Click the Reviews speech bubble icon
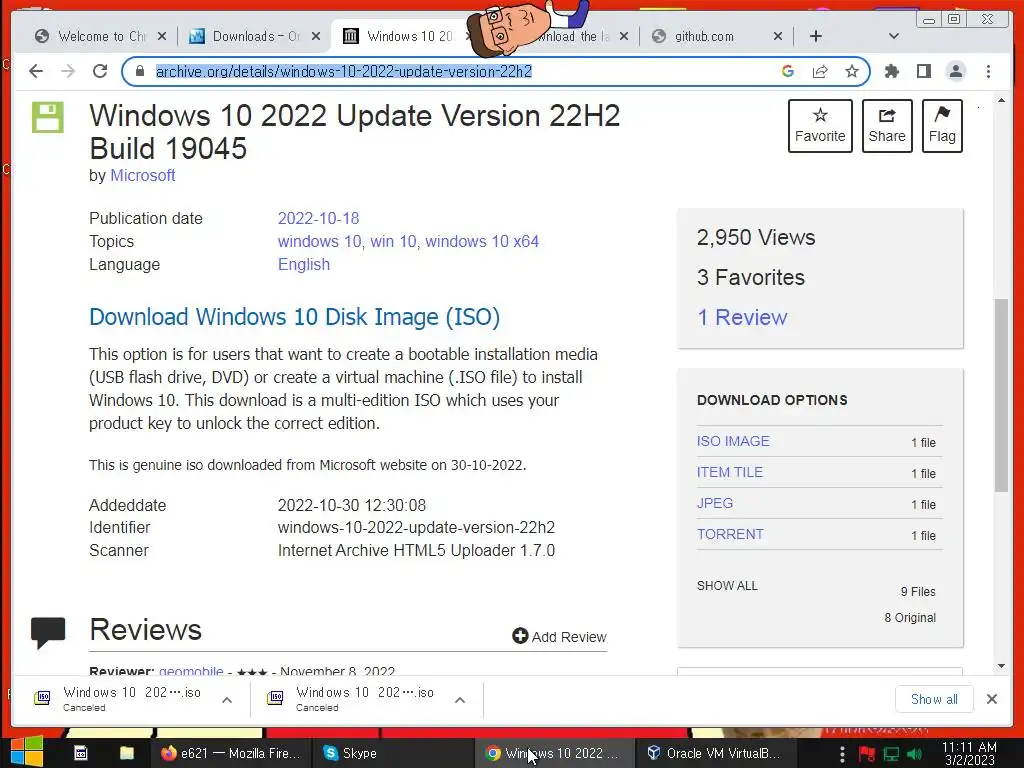 [48, 632]
